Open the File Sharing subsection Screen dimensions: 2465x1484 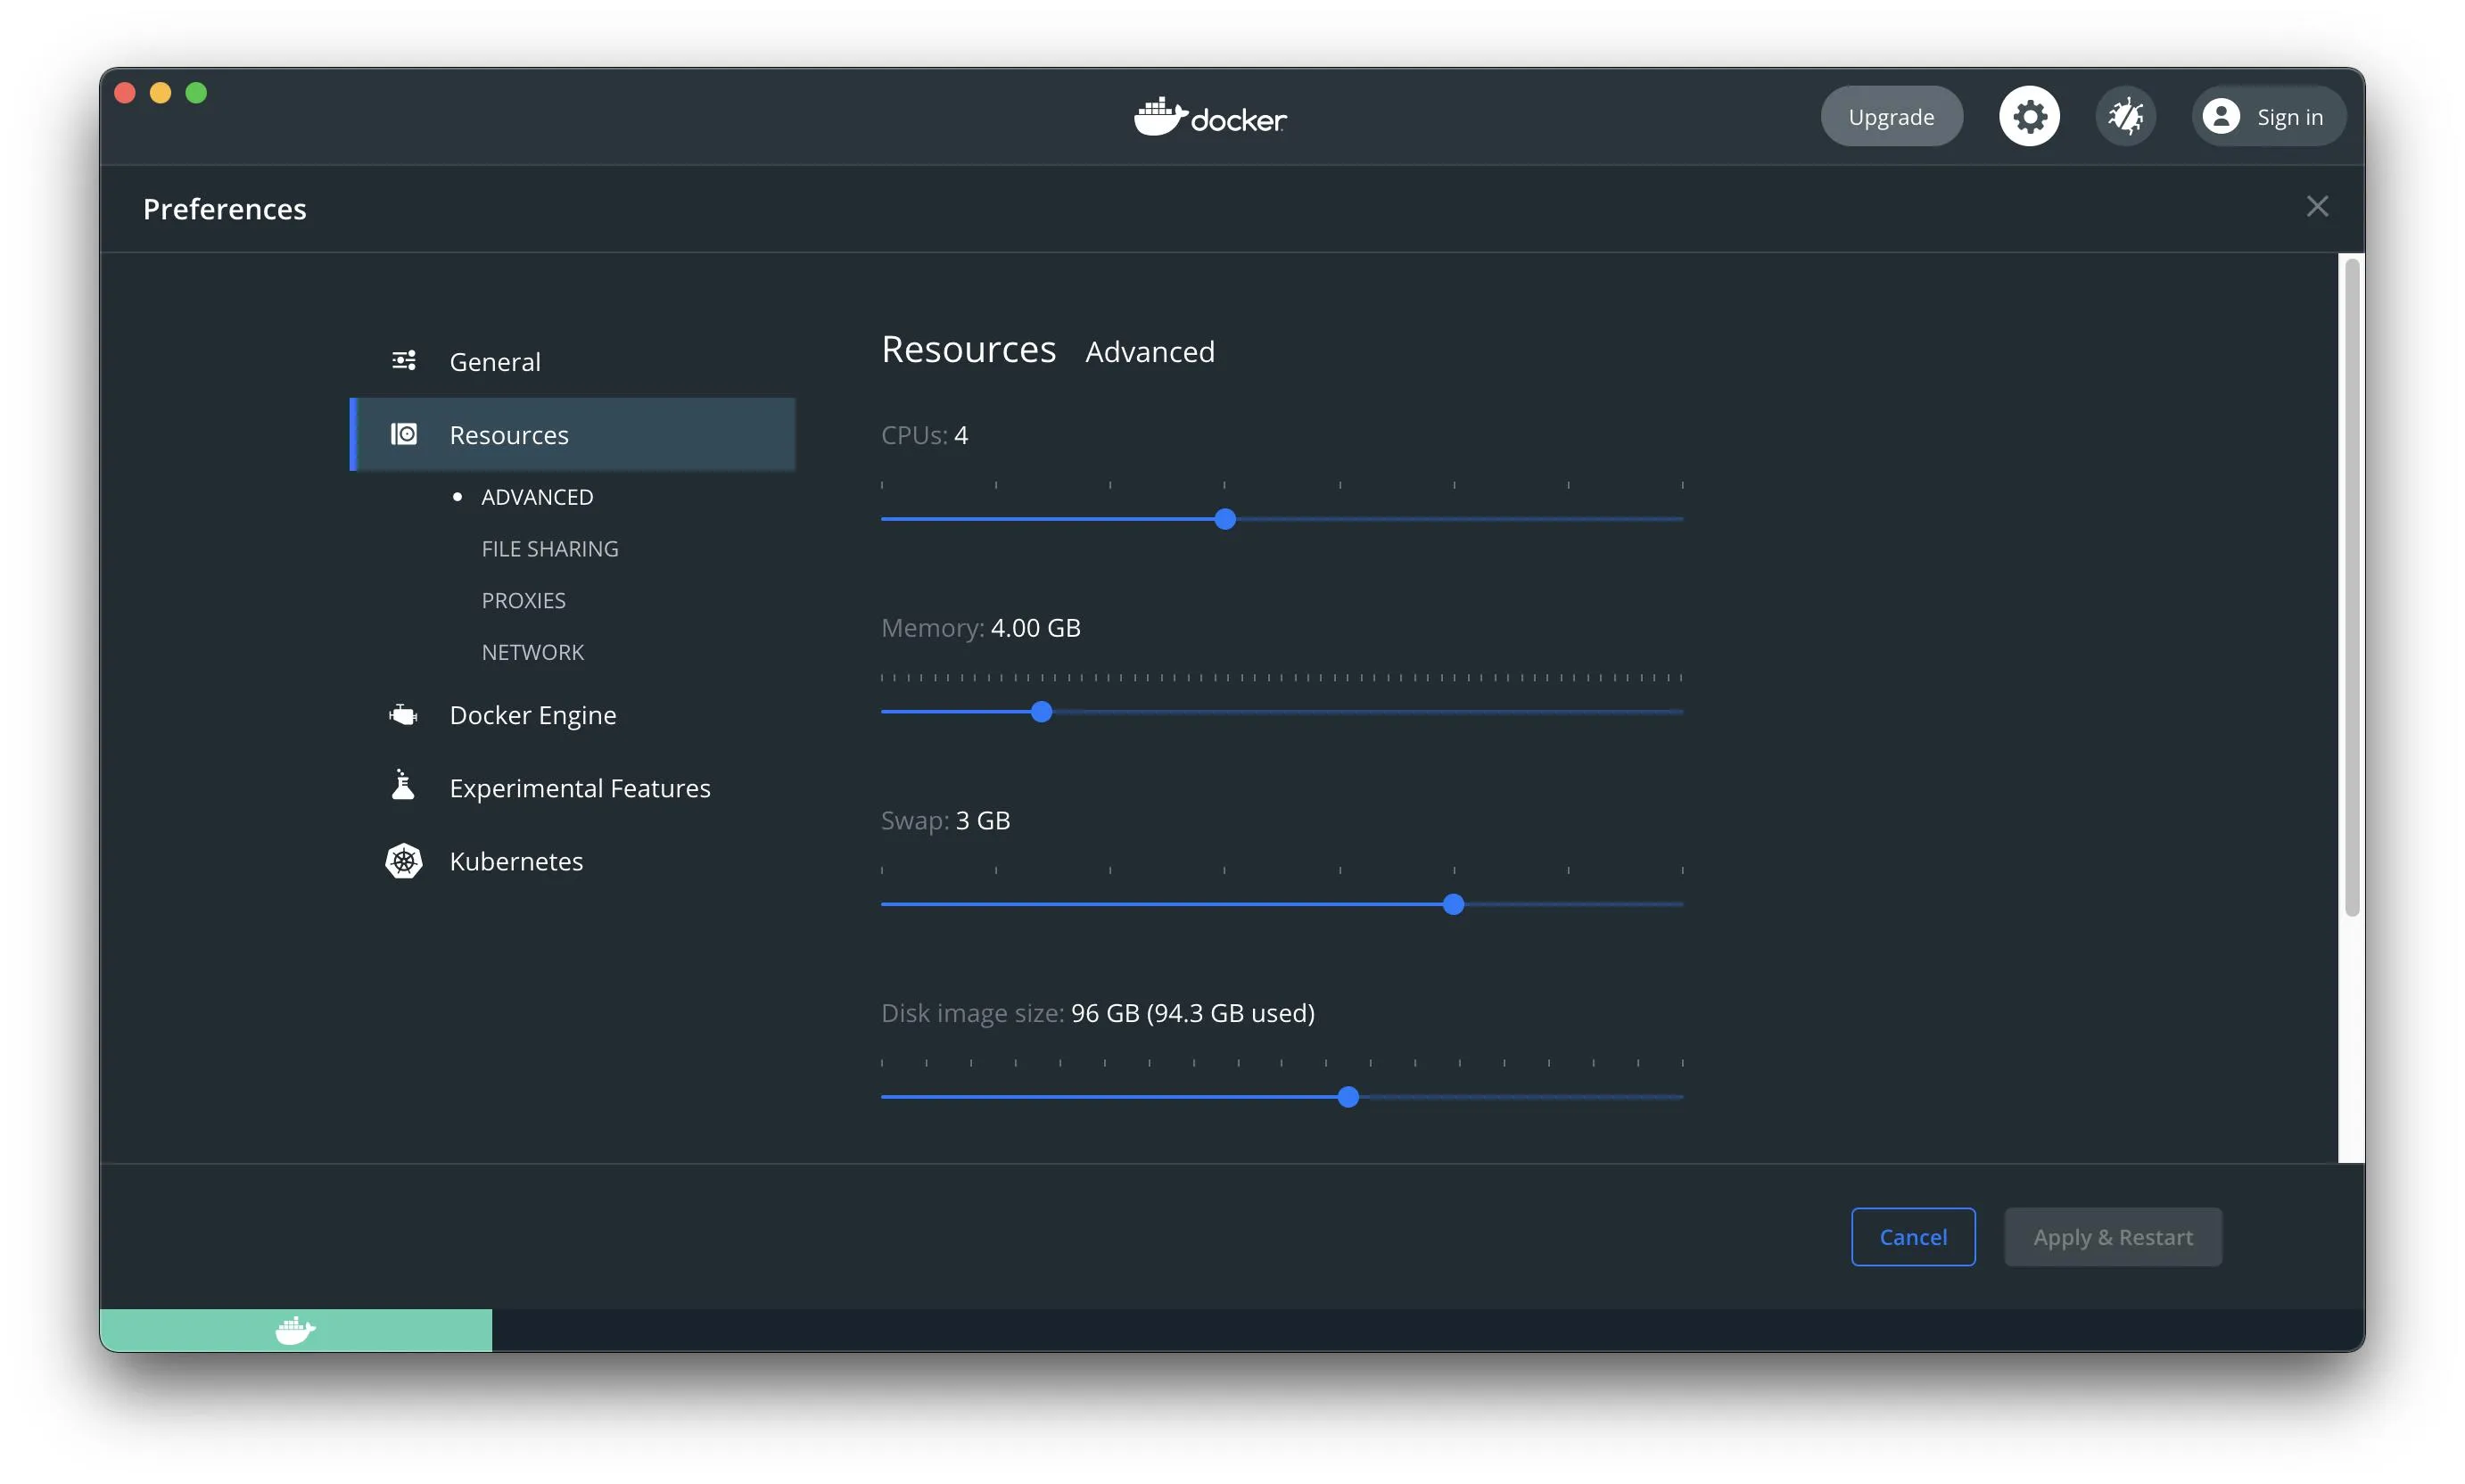[549, 549]
